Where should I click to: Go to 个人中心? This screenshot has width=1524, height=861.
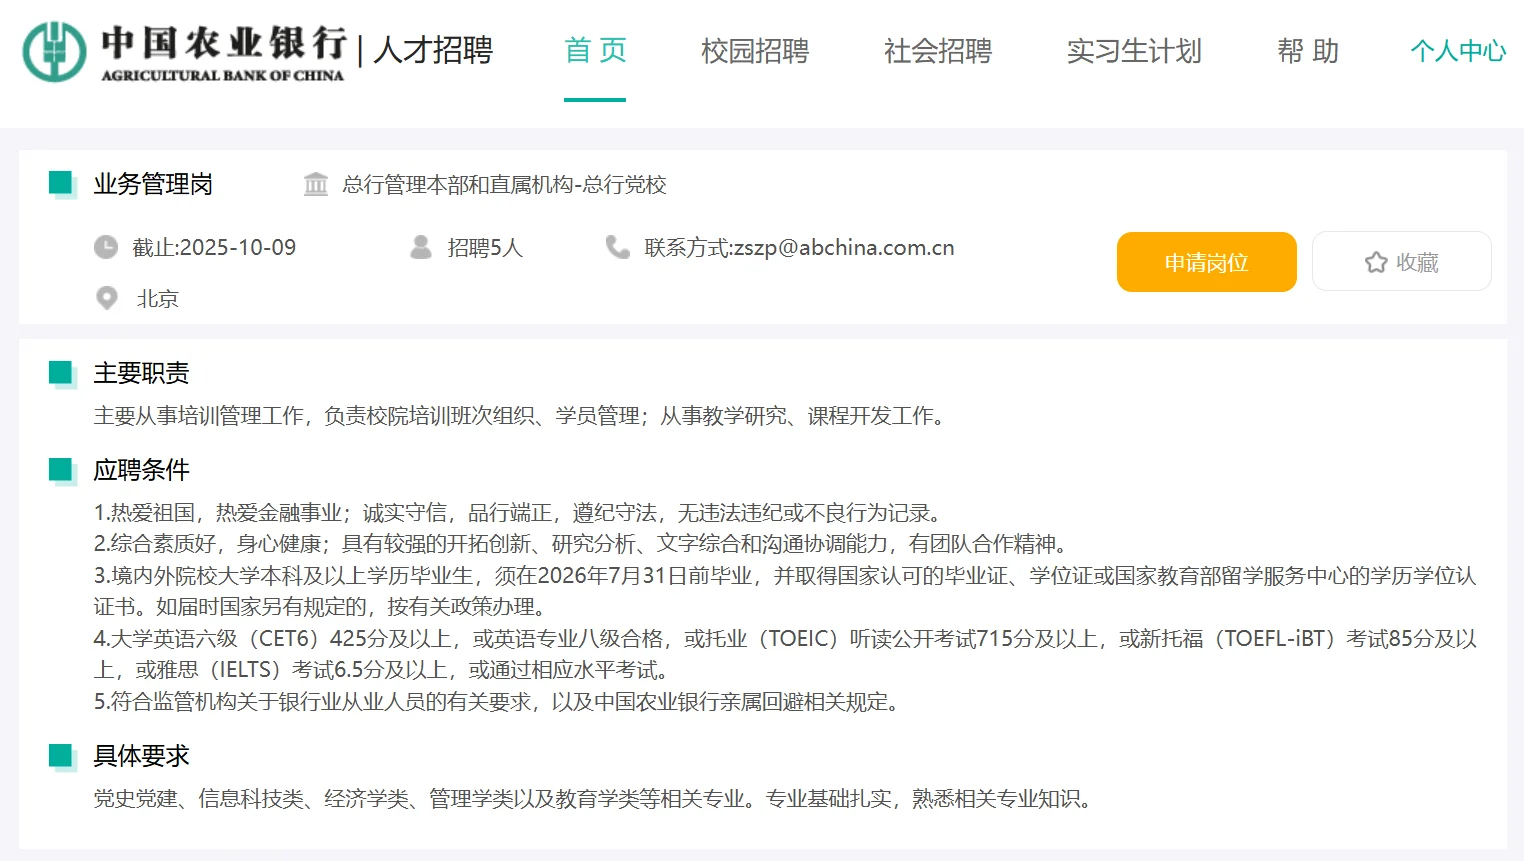pyautogui.click(x=1458, y=50)
